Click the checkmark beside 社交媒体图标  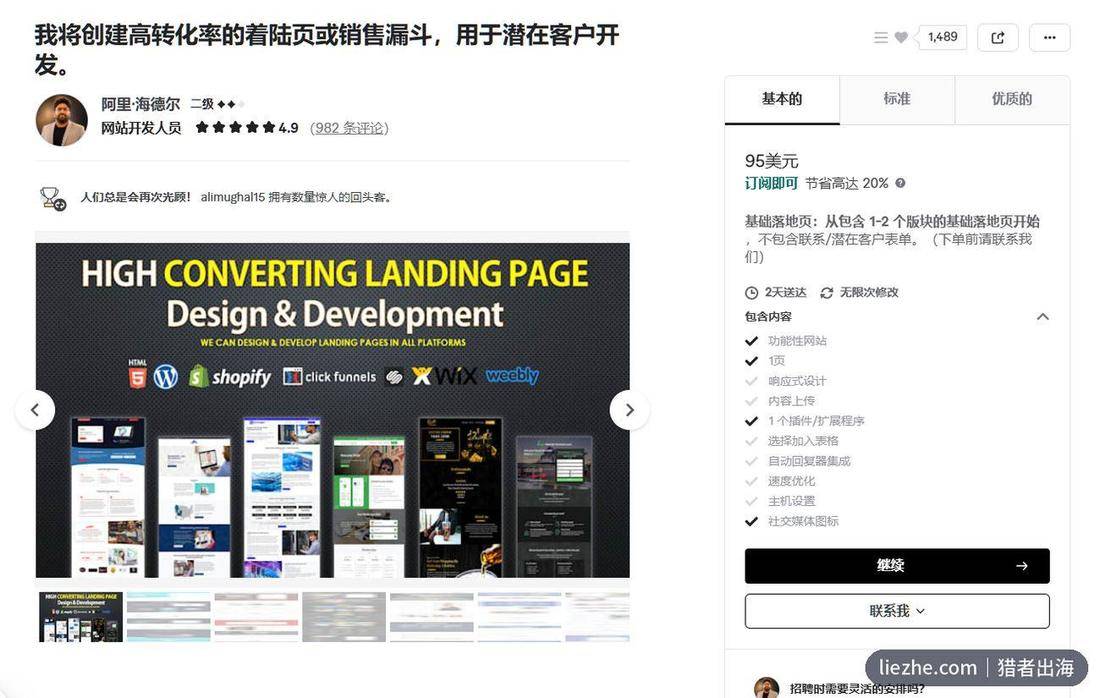(751, 521)
